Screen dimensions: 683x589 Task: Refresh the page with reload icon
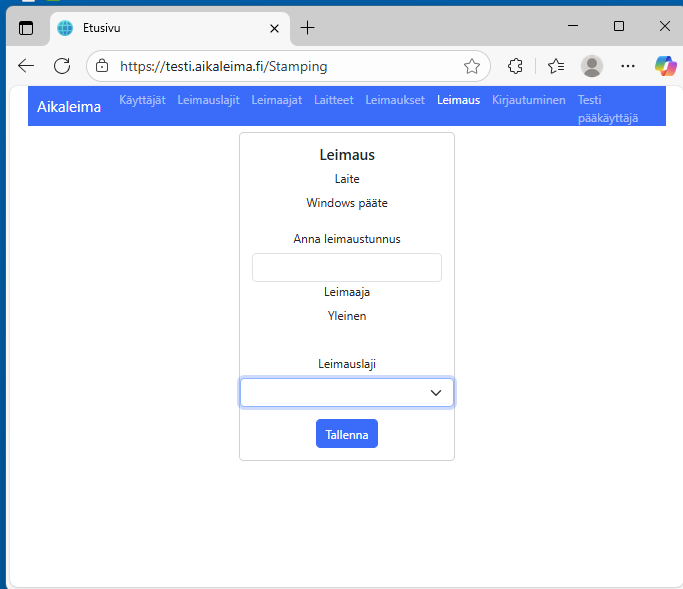62,66
